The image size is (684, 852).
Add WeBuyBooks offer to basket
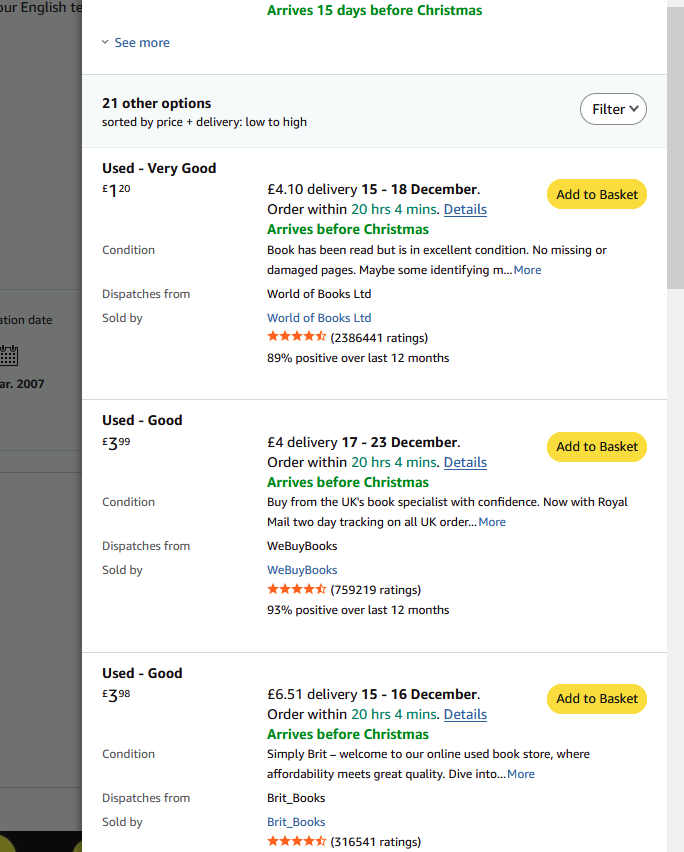tap(596, 447)
